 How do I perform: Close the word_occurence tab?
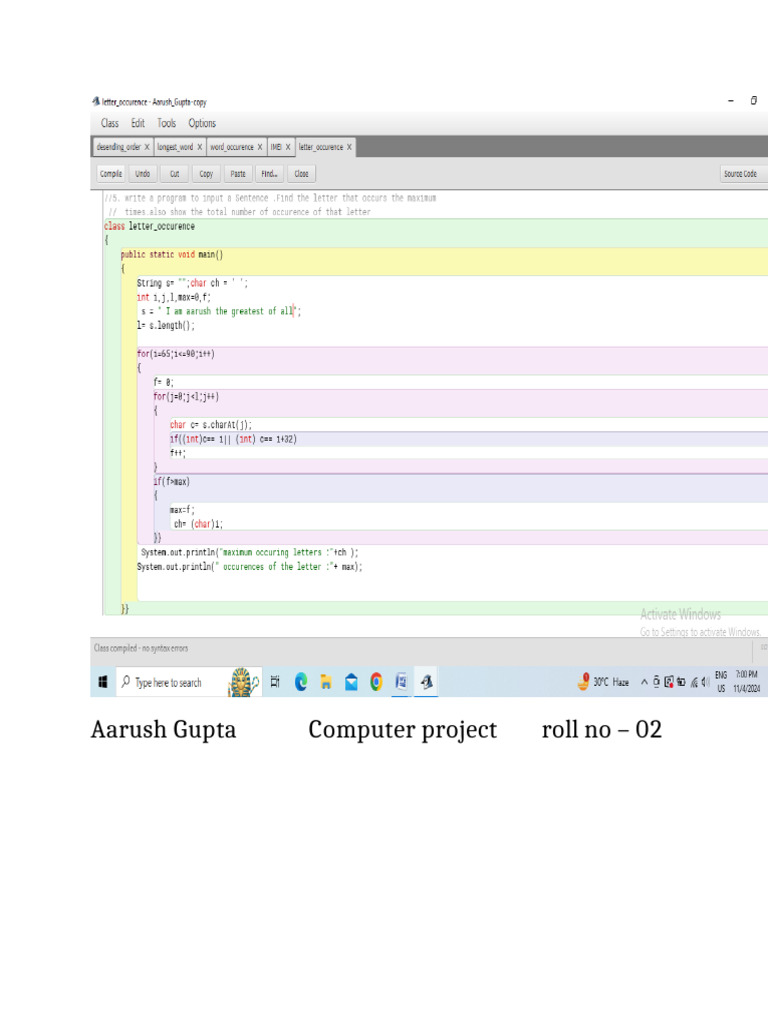[260, 147]
